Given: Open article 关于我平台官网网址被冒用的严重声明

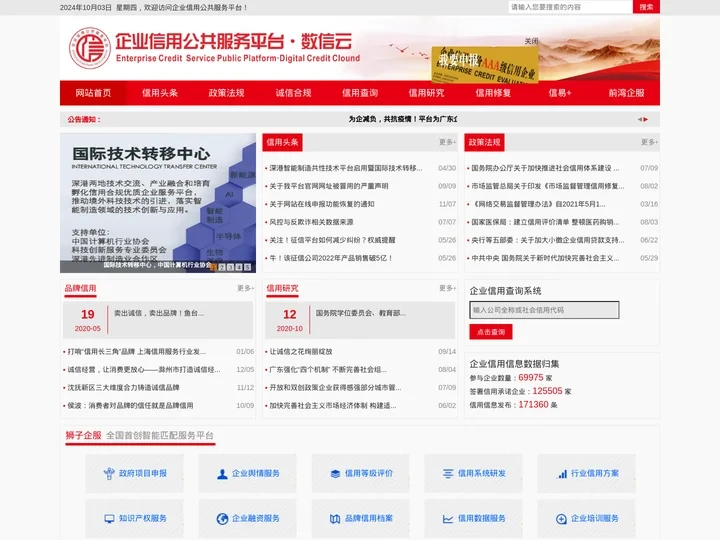Looking at the screenshot, I should (x=329, y=186).
